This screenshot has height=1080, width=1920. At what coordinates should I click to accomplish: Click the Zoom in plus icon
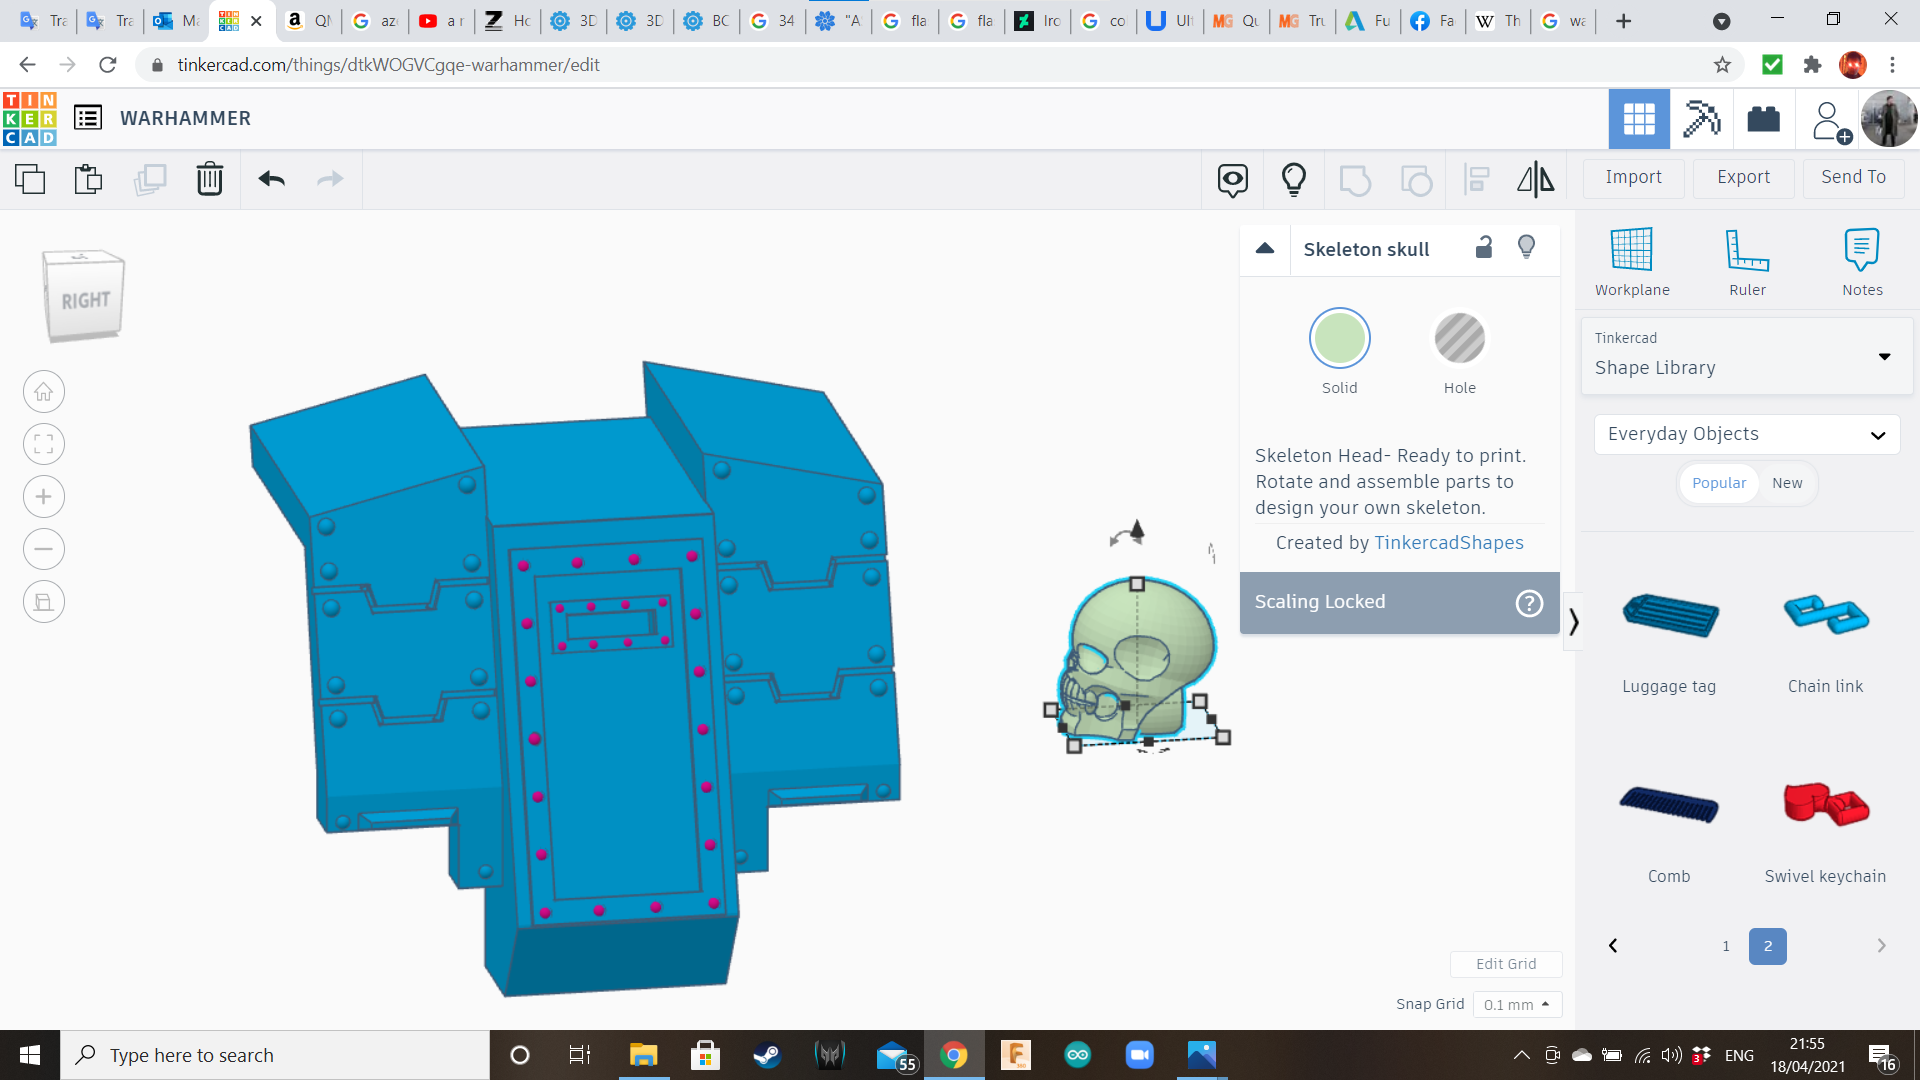[x=44, y=497]
